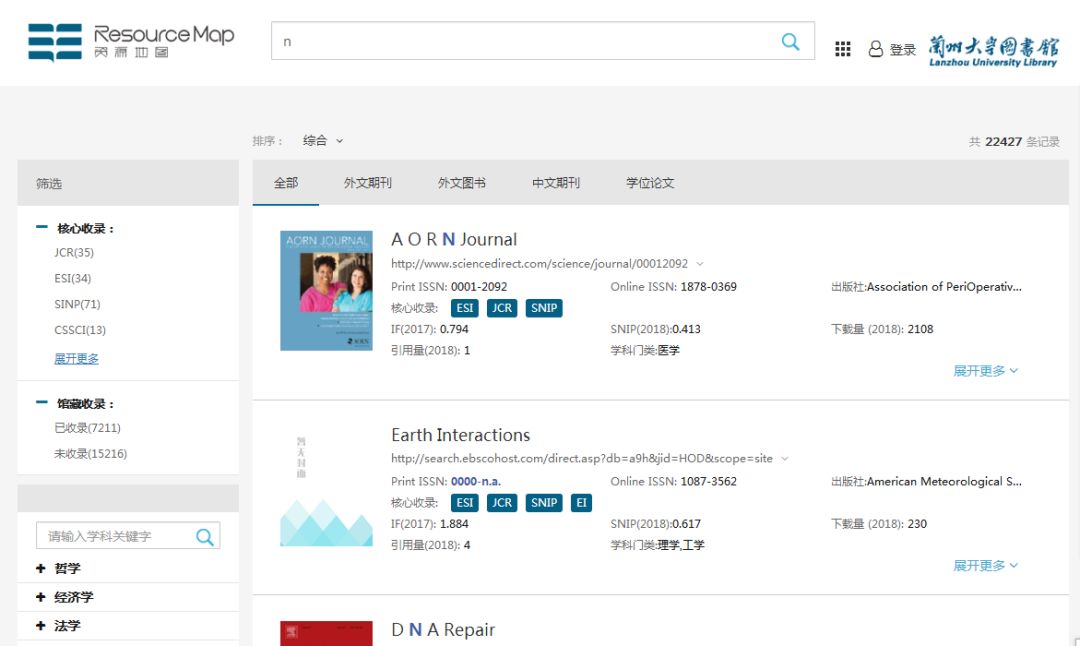
Task: Click the subject keyword search icon
Action: (x=205, y=536)
